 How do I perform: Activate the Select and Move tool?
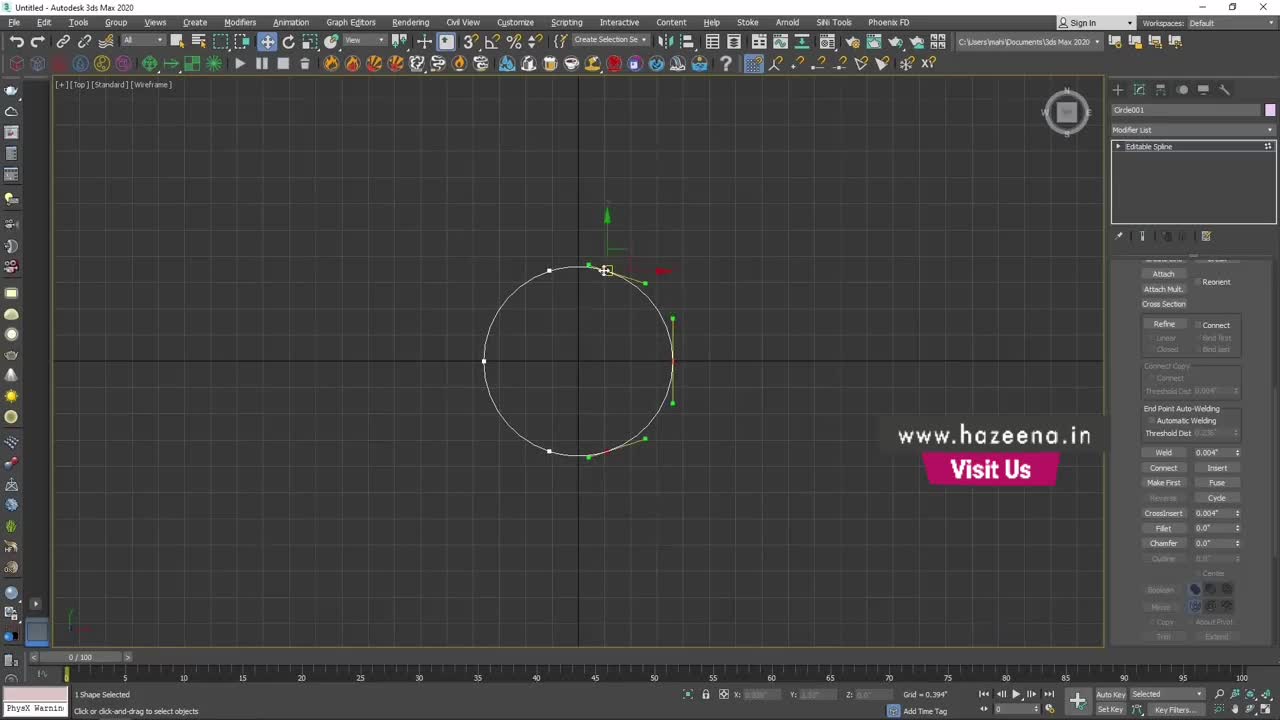pyautogui.click(x=267, y=41)
